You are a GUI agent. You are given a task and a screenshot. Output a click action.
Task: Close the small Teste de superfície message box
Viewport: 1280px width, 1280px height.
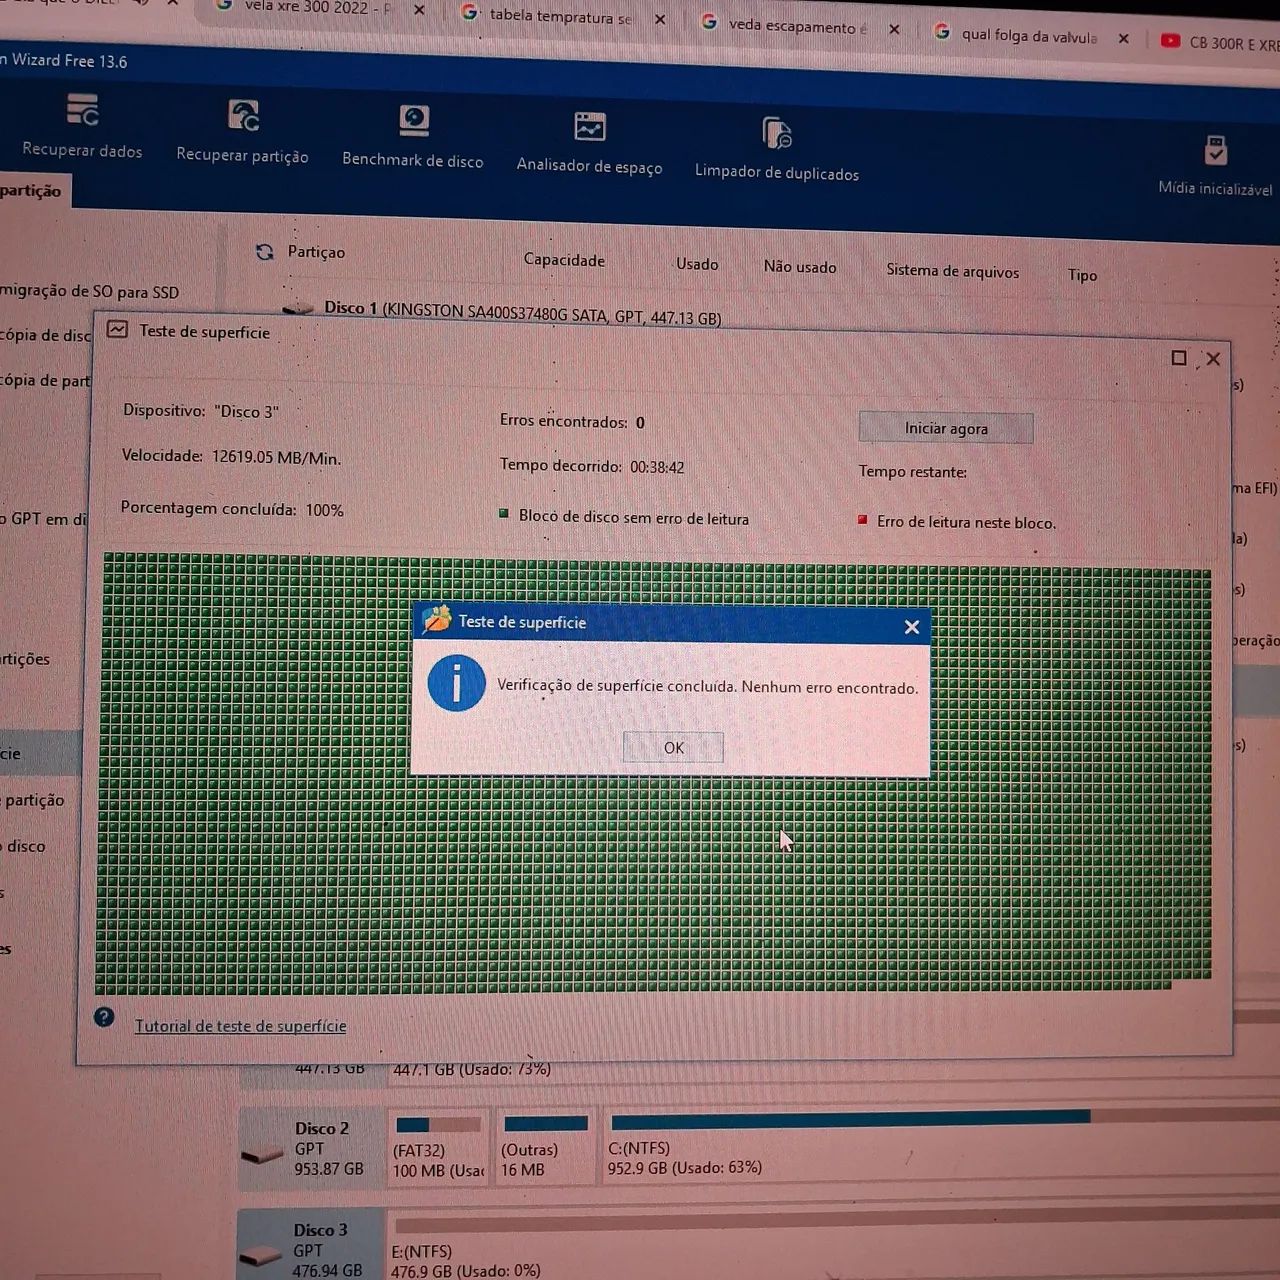pyautogui.click(x=911, y=627)
